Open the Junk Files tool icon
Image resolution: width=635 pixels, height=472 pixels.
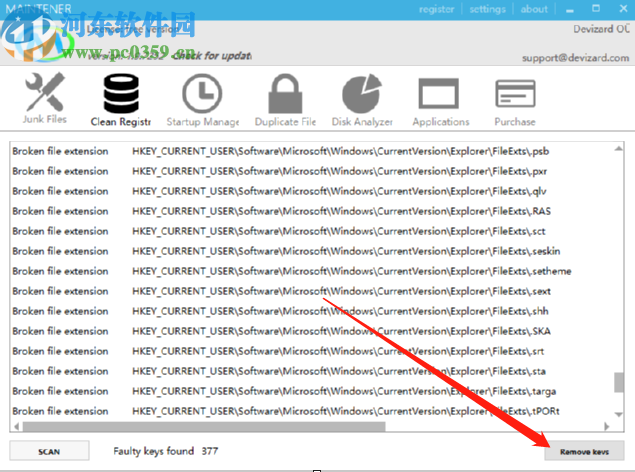point(45,92)
